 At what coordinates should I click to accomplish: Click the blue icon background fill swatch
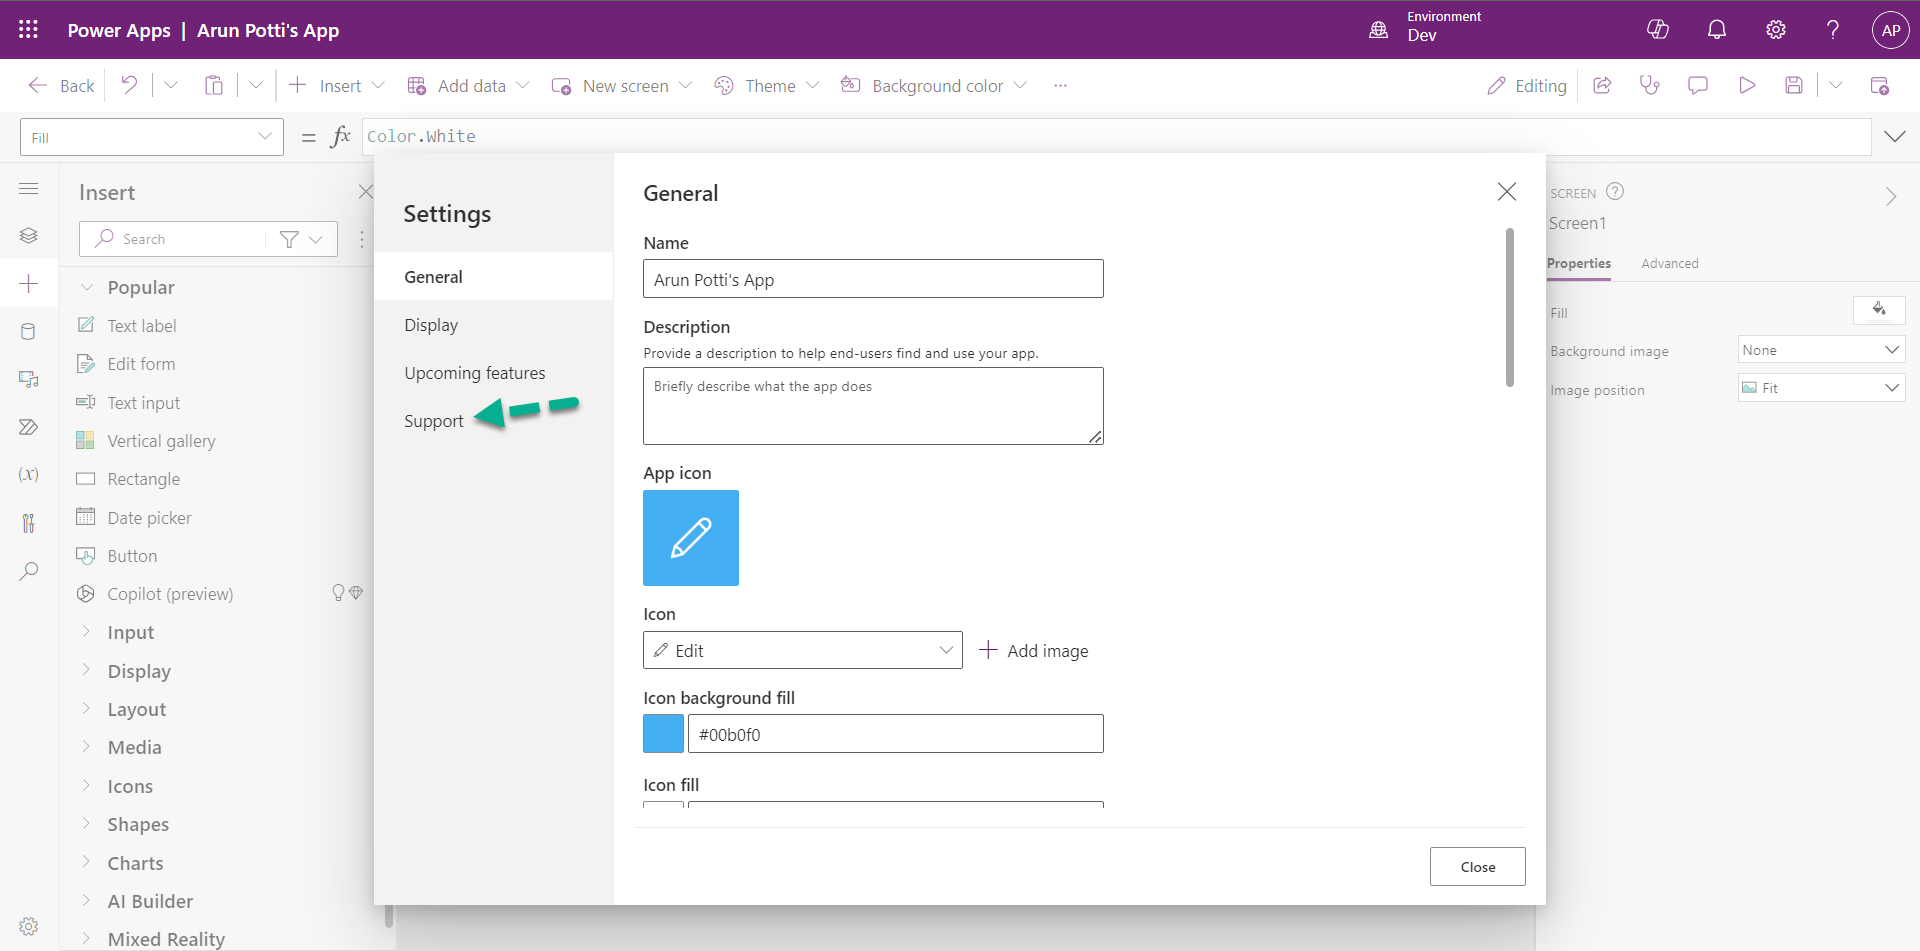click(x=663, y=733)
